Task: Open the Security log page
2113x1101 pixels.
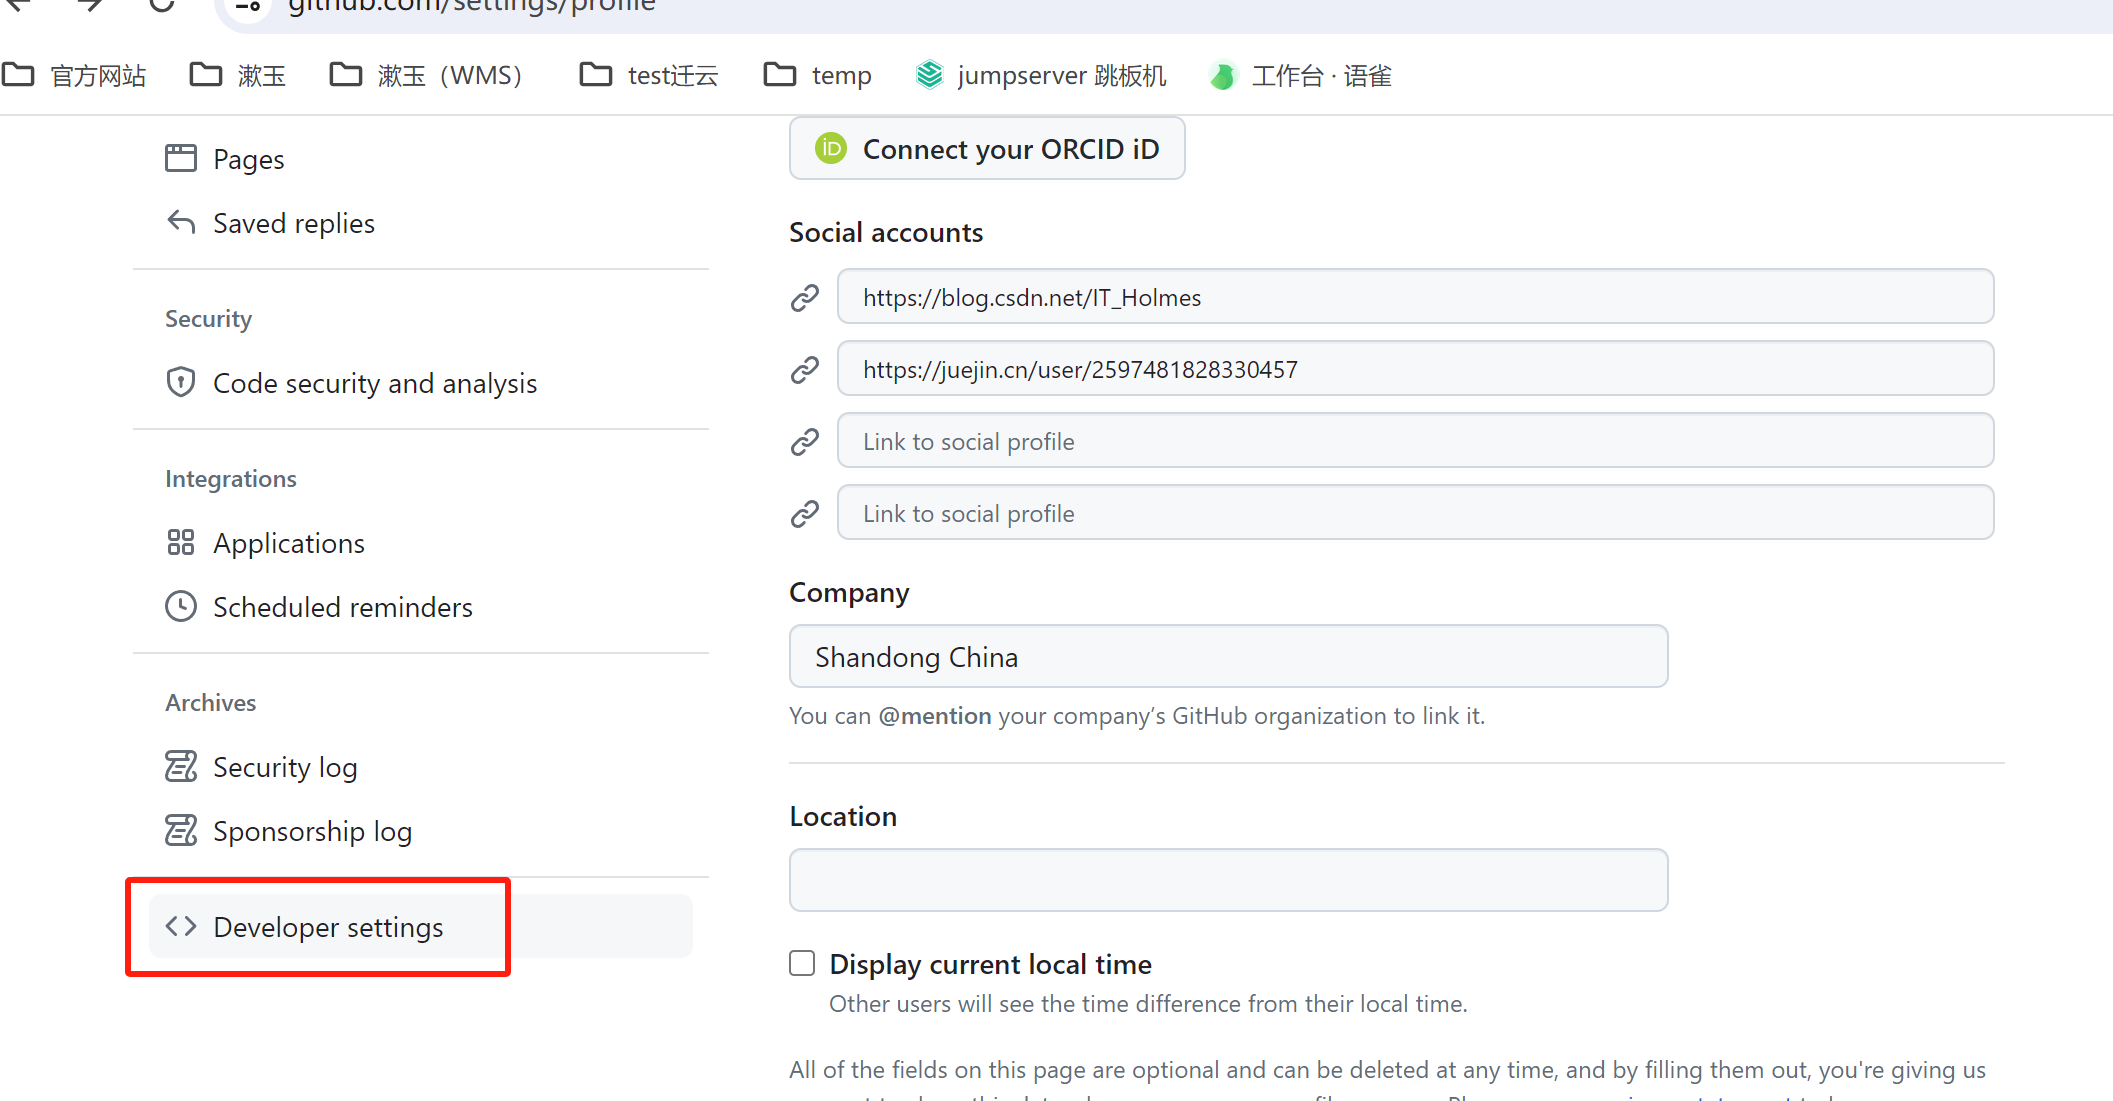Action: click(285, 766)
